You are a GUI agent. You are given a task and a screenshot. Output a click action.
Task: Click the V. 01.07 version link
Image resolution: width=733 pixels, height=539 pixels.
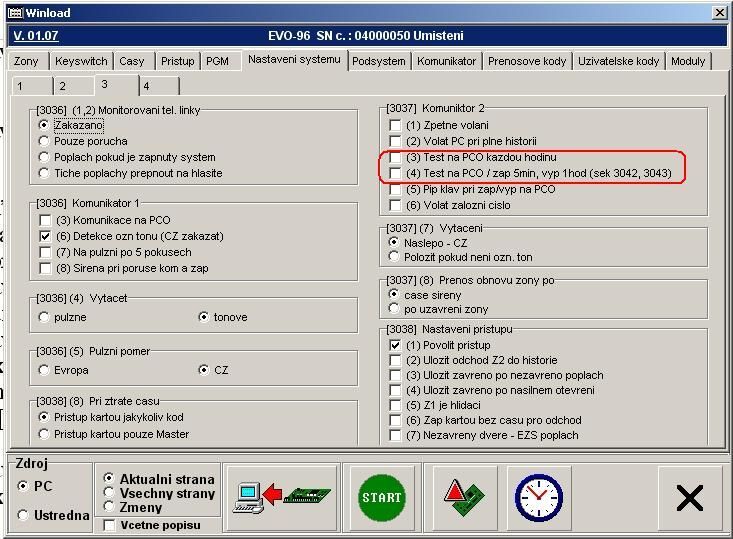click(x=36, y=36)
